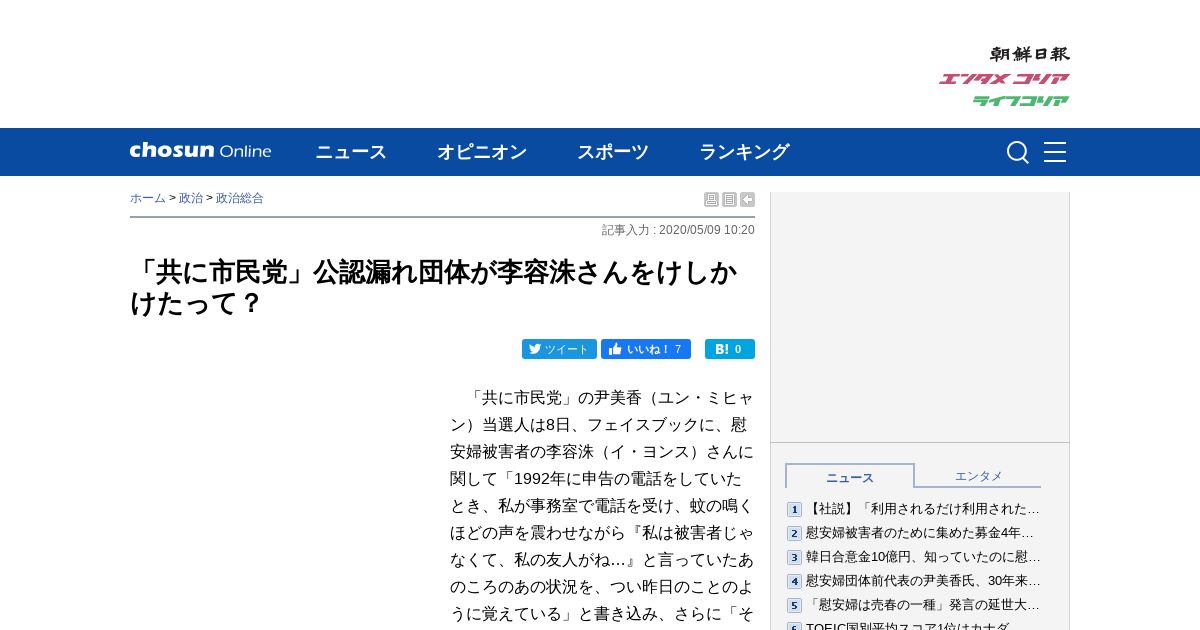Click the ツイート button

[559, 349]
